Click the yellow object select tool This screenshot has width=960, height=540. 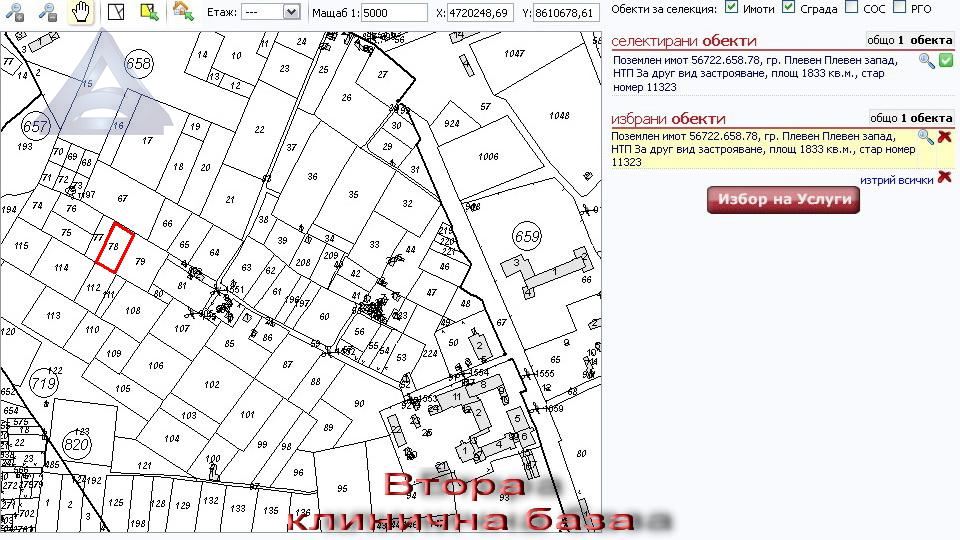click(x=149, y=12)
